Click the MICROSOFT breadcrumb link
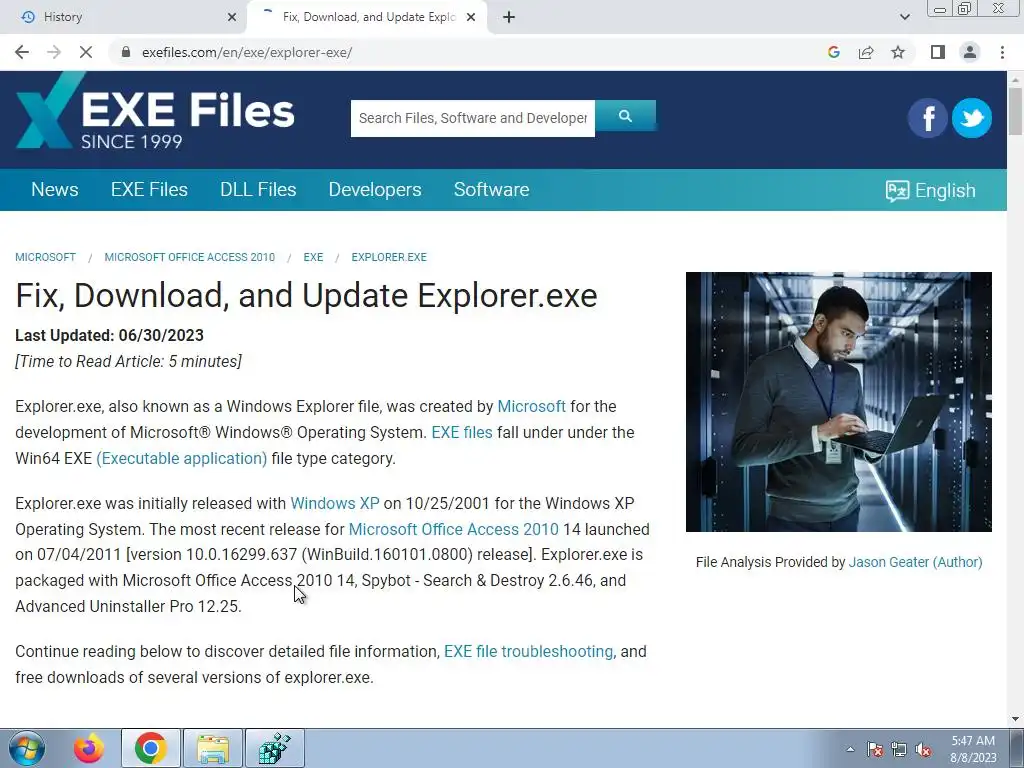The height and width of the screenshot is (768, 1024). 46,257
